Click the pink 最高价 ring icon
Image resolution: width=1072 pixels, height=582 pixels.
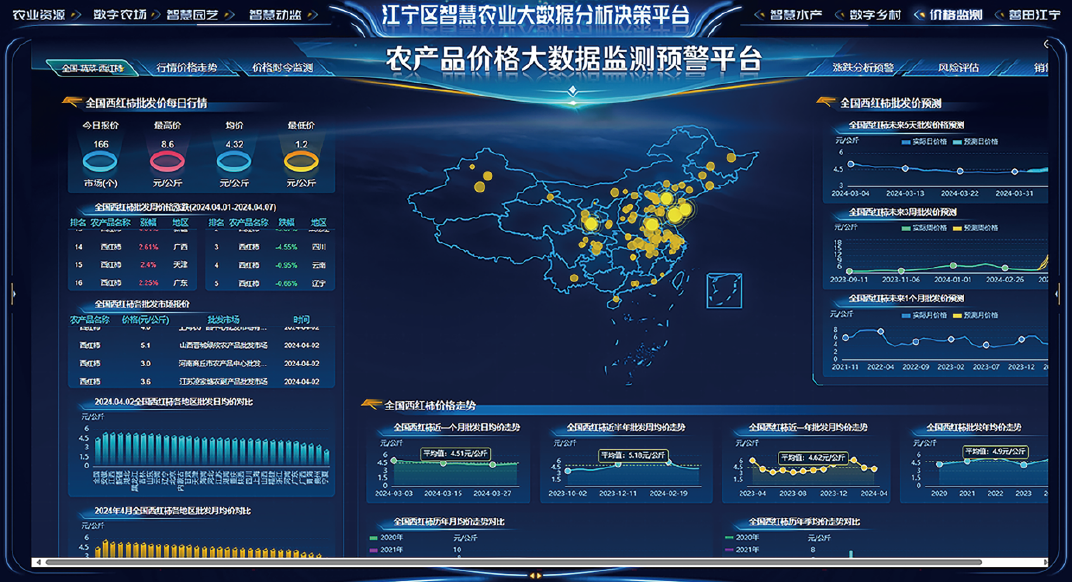click(x=167, y=160)
